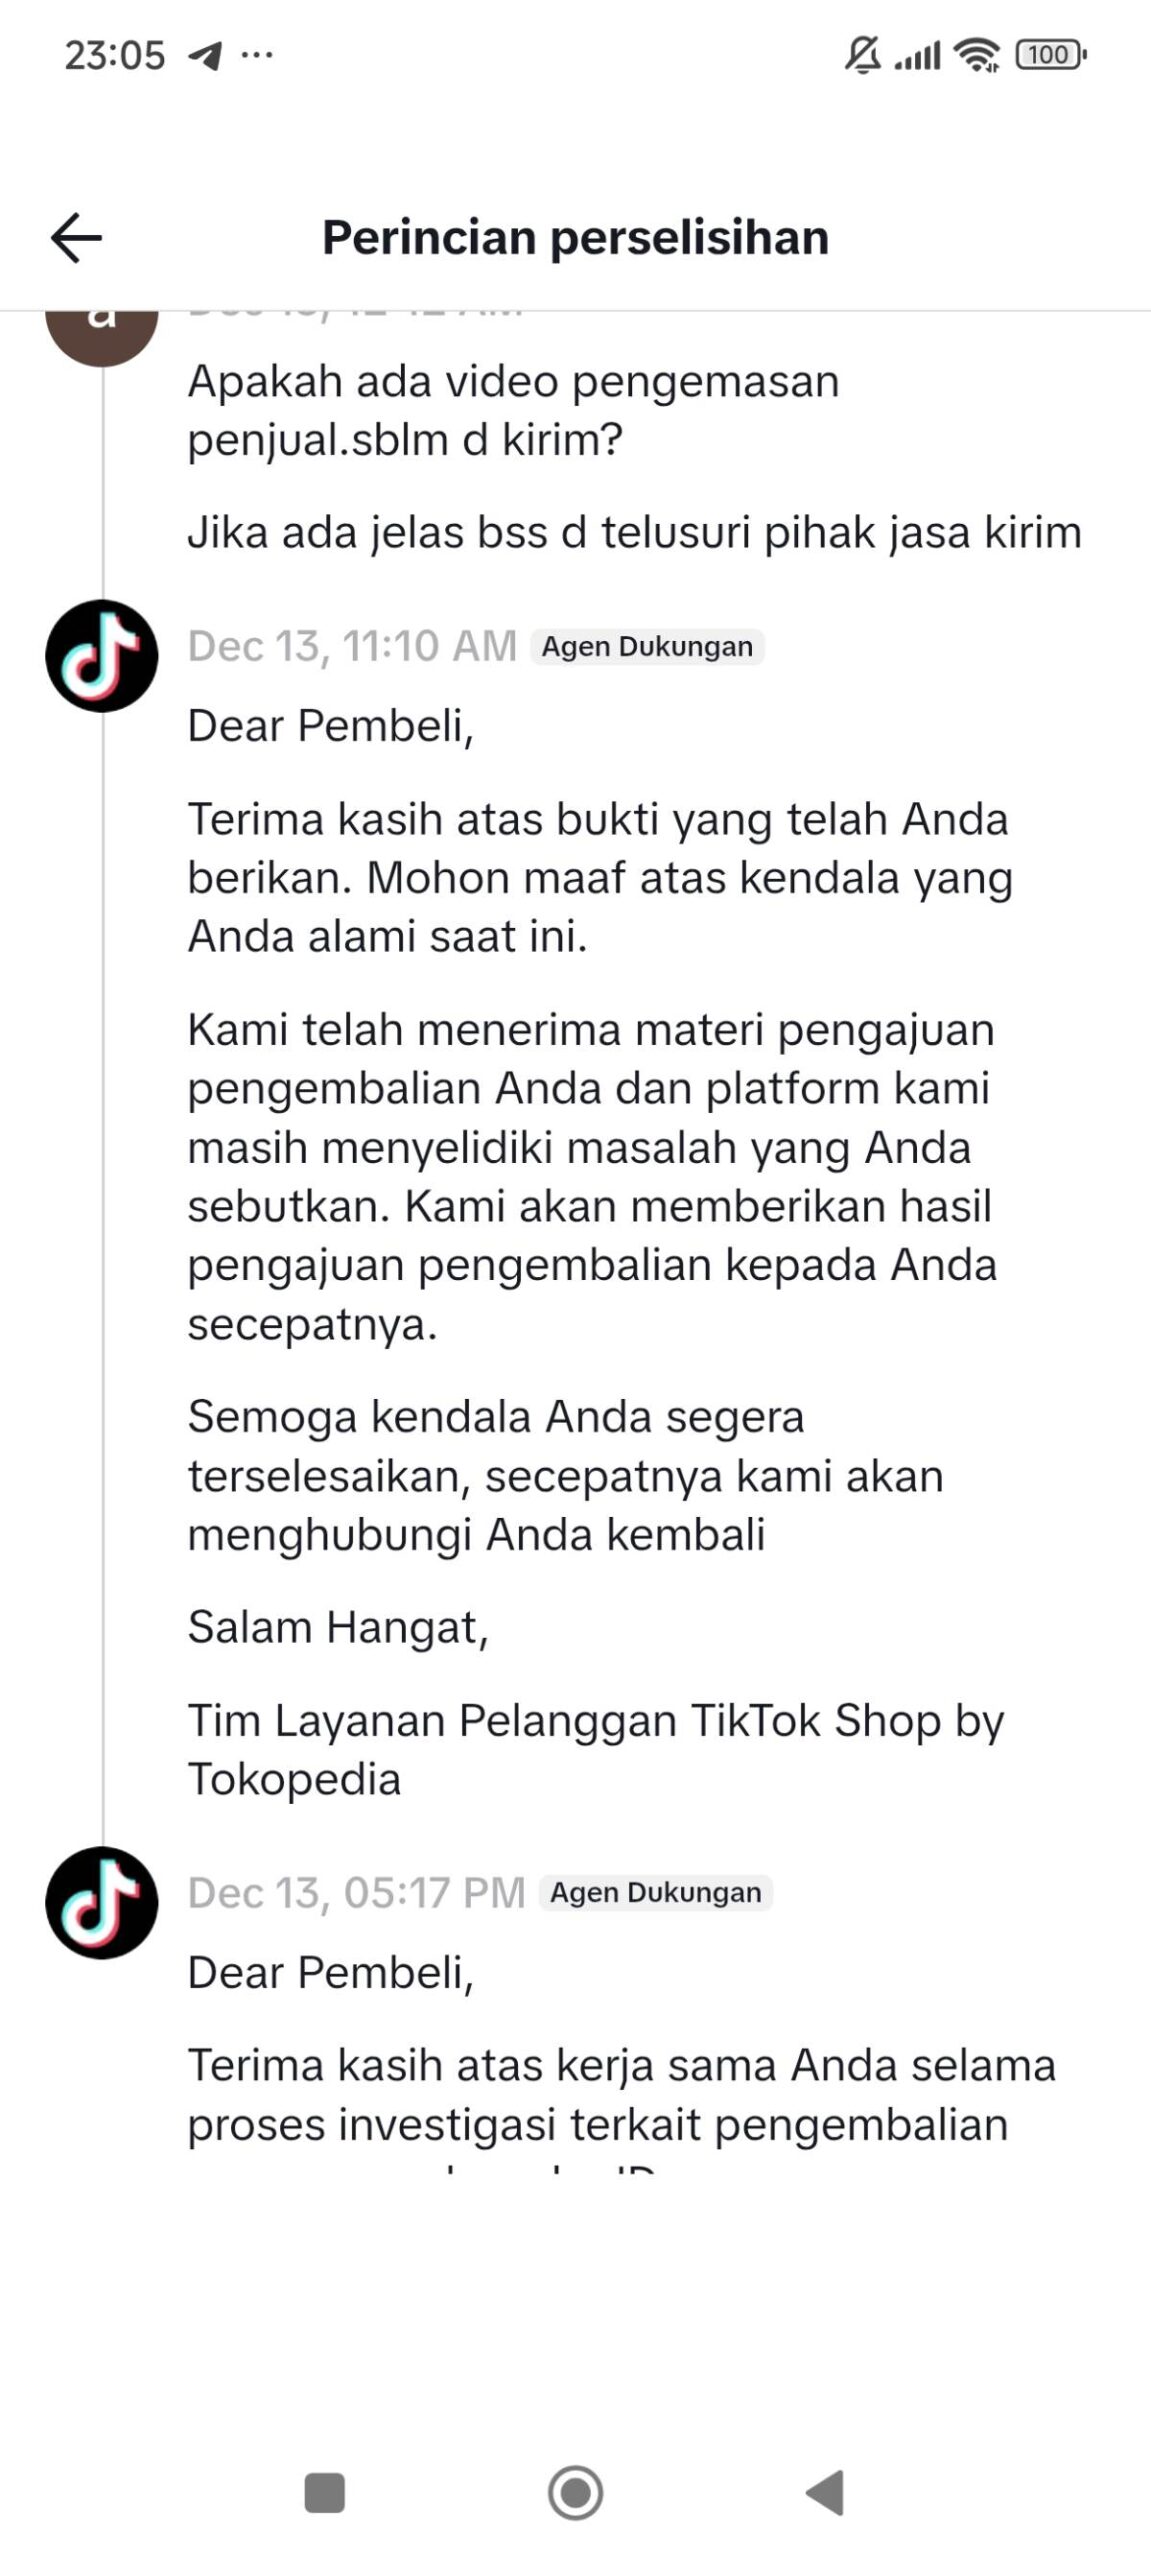
Task: Tap the battery indicator showing 100
Action: [1050, 55]
